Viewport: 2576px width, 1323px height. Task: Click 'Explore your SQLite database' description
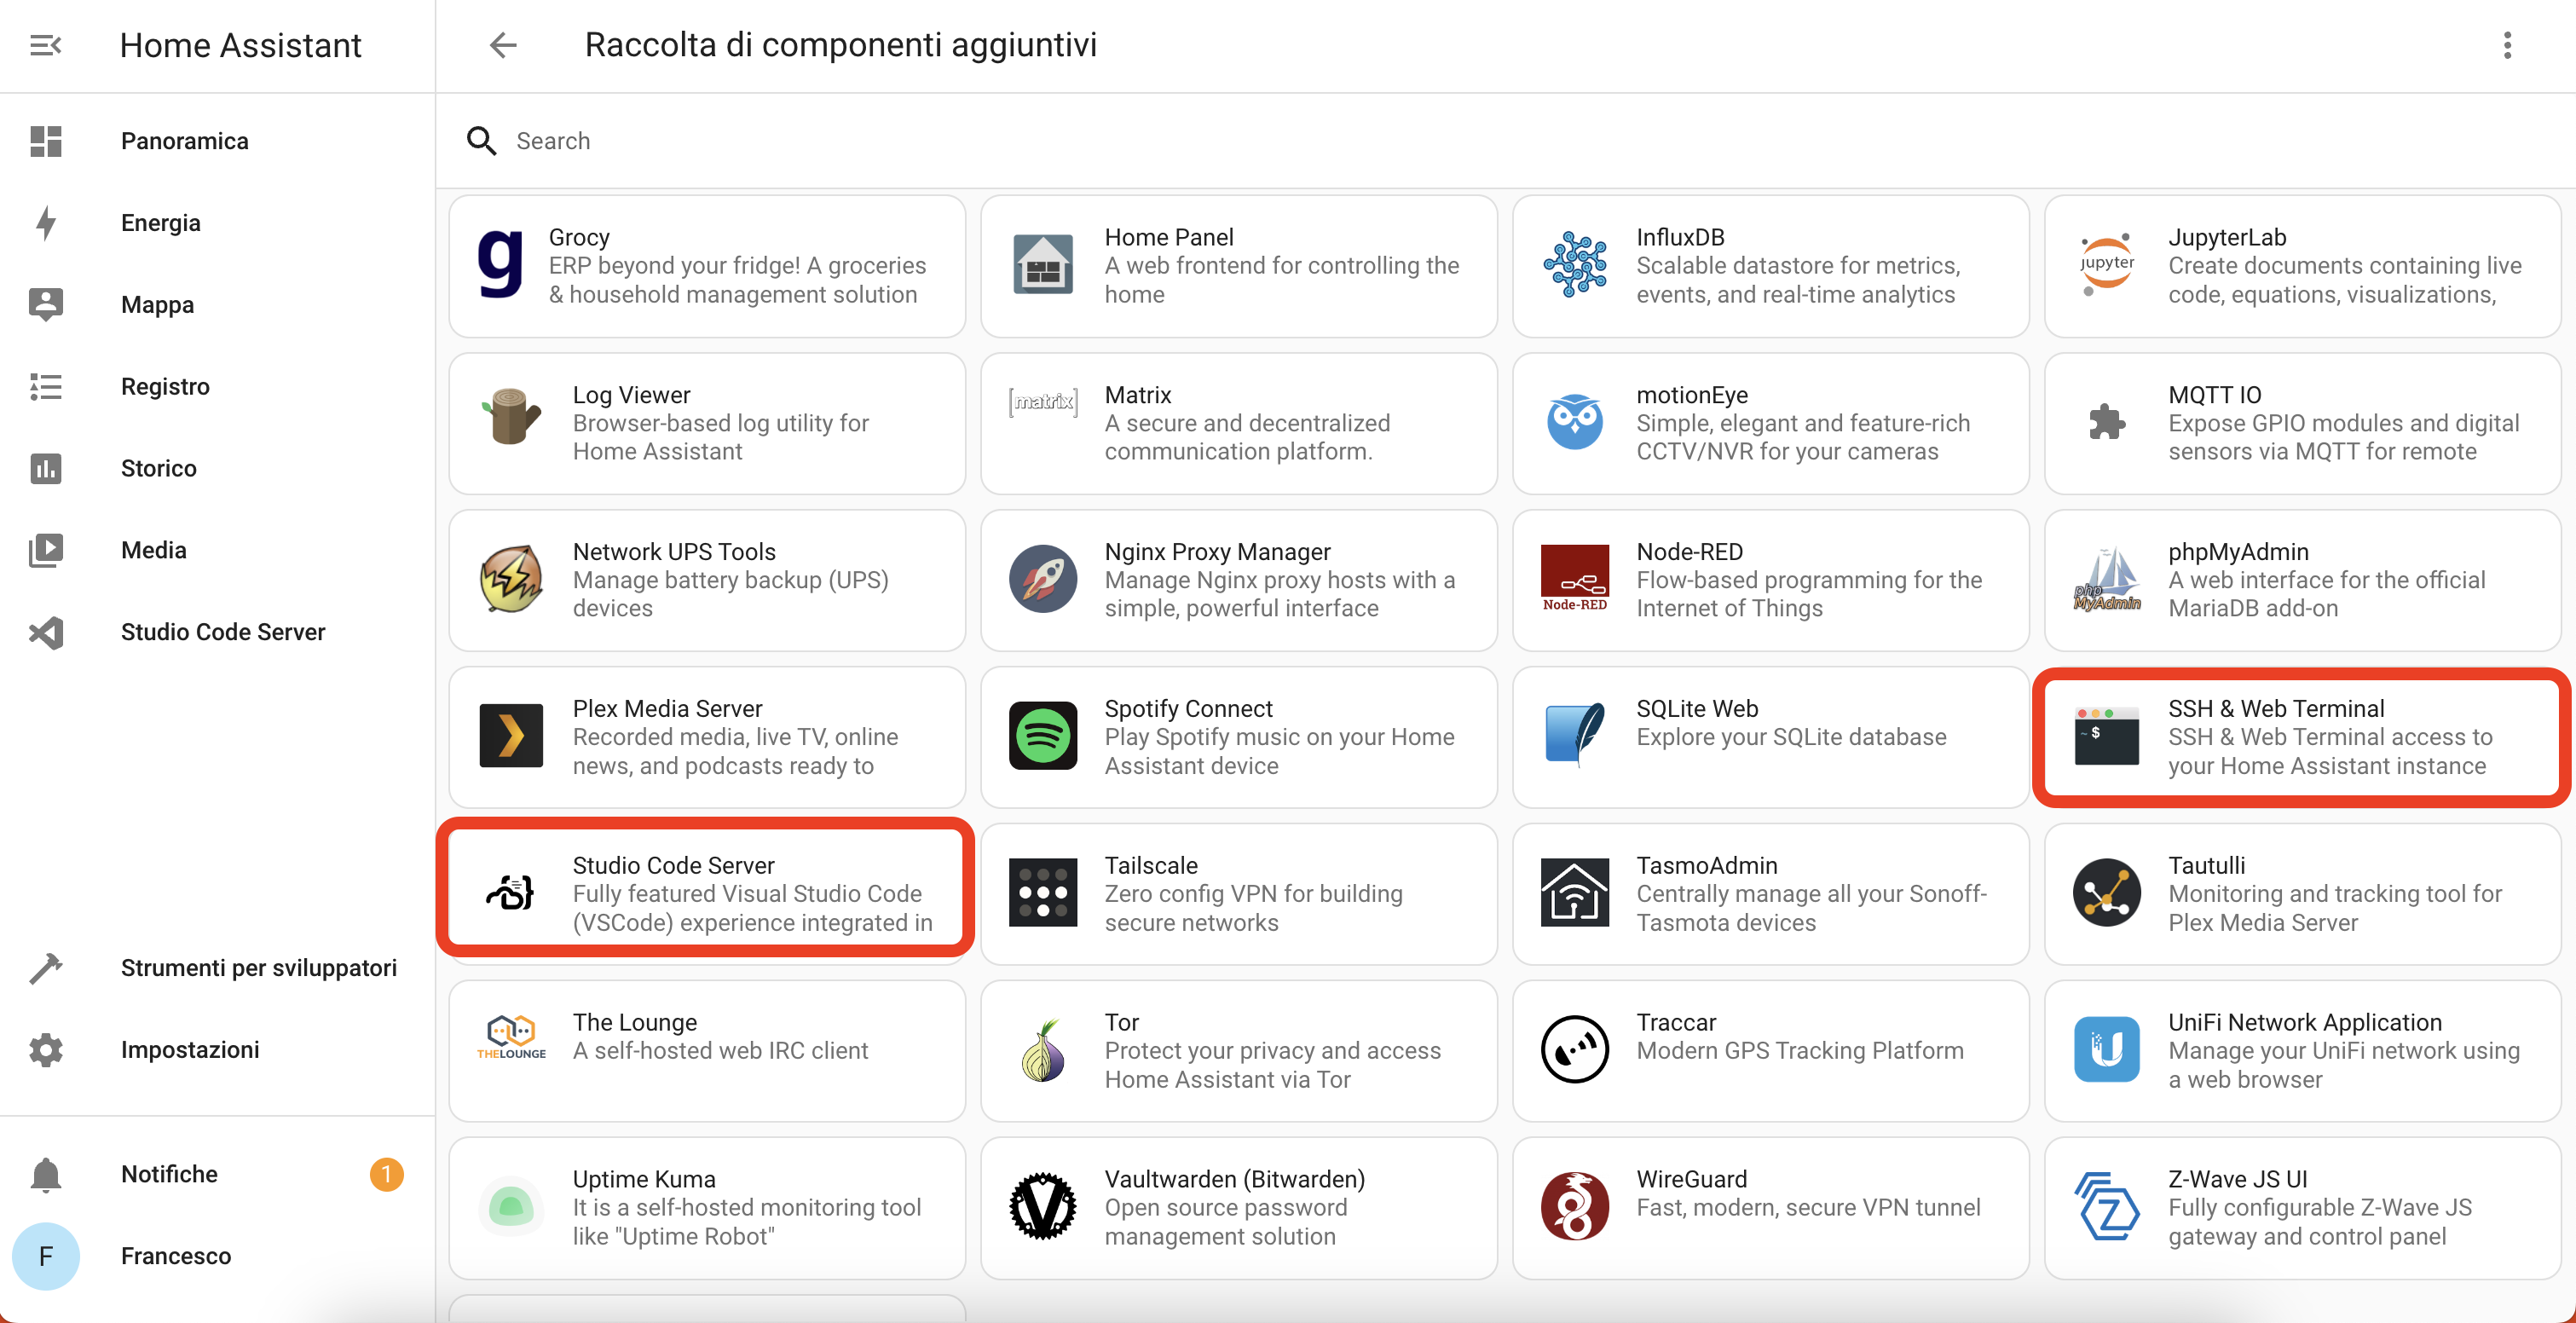point(1791,737)
